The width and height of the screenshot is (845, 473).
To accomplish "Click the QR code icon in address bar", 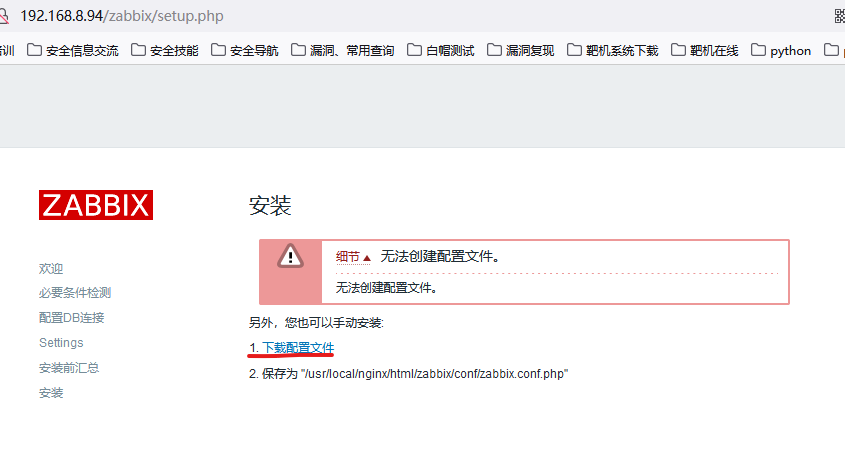I will pyautogui.click(x=839, y=16).
